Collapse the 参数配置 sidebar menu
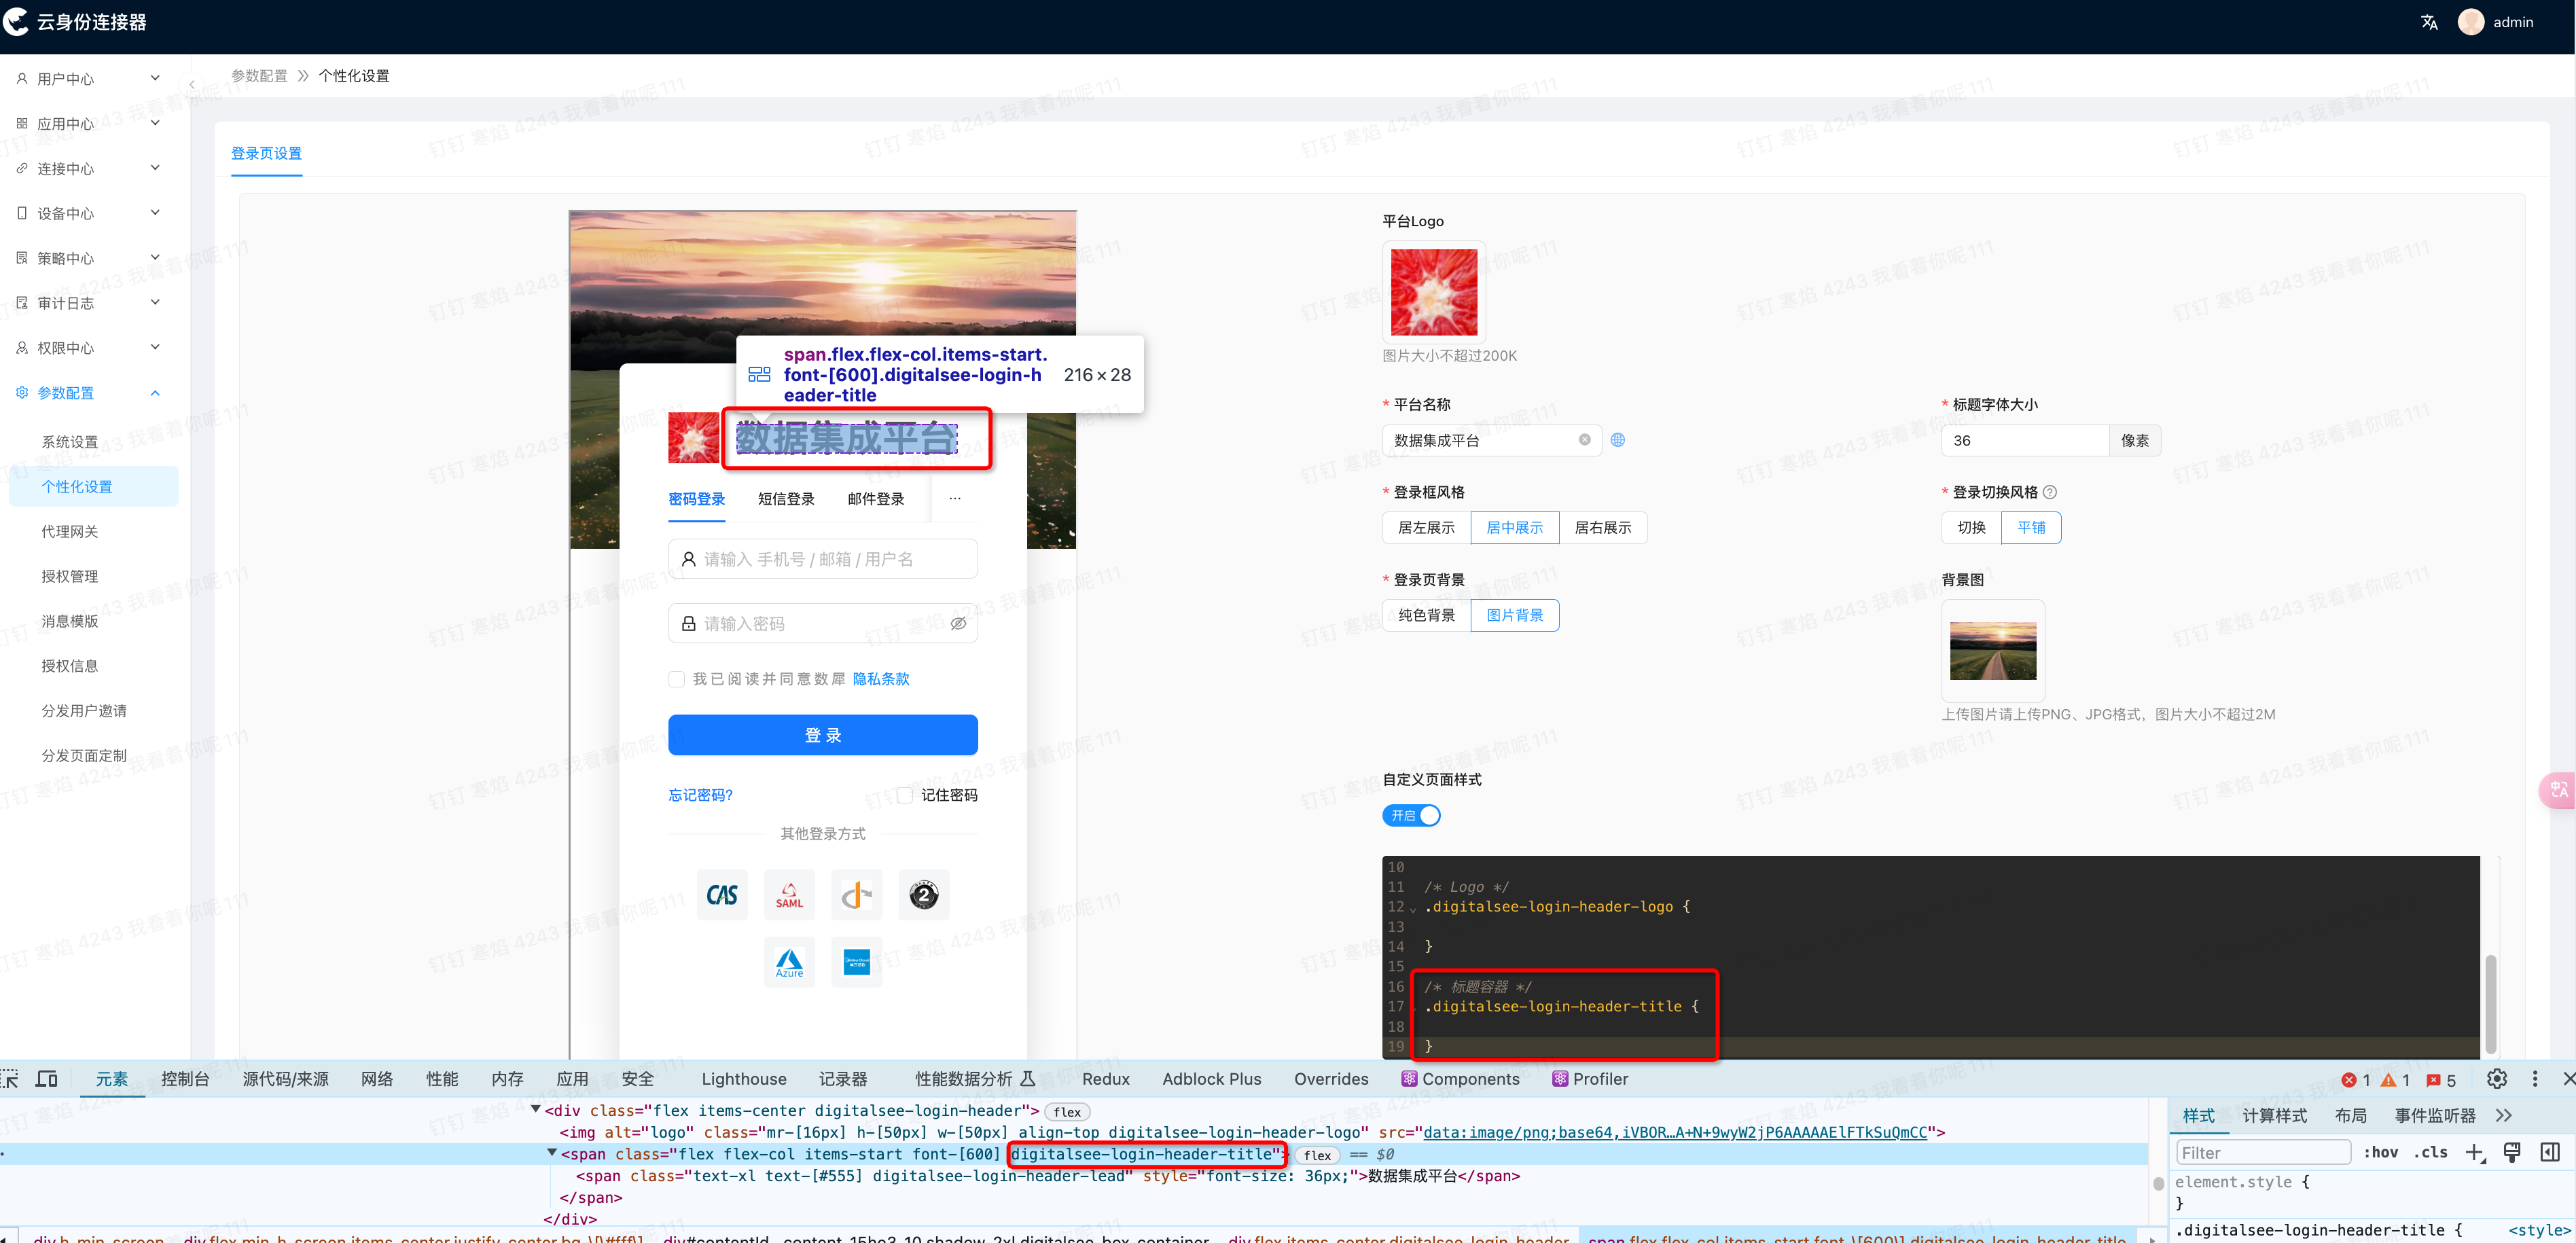Image resolution: width=2576 pixels, height=1243 pixels. pos(88,393)
